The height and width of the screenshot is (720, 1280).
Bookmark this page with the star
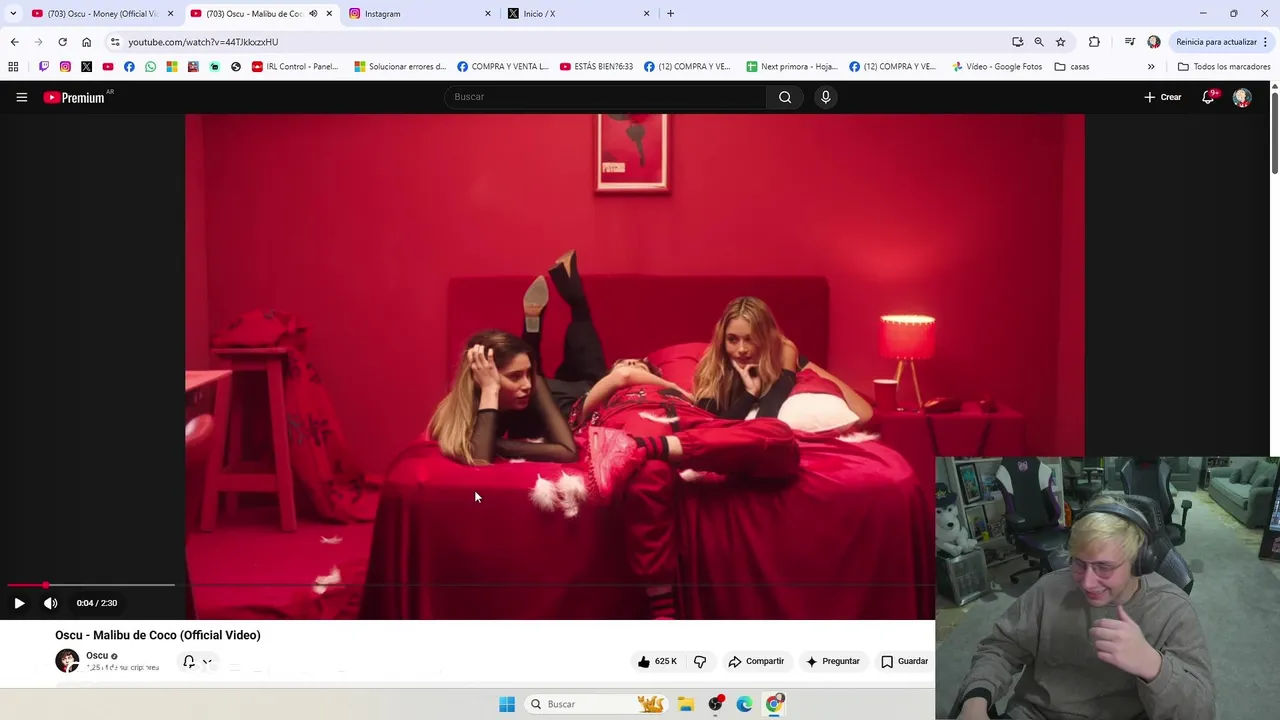pos(1061,42)
